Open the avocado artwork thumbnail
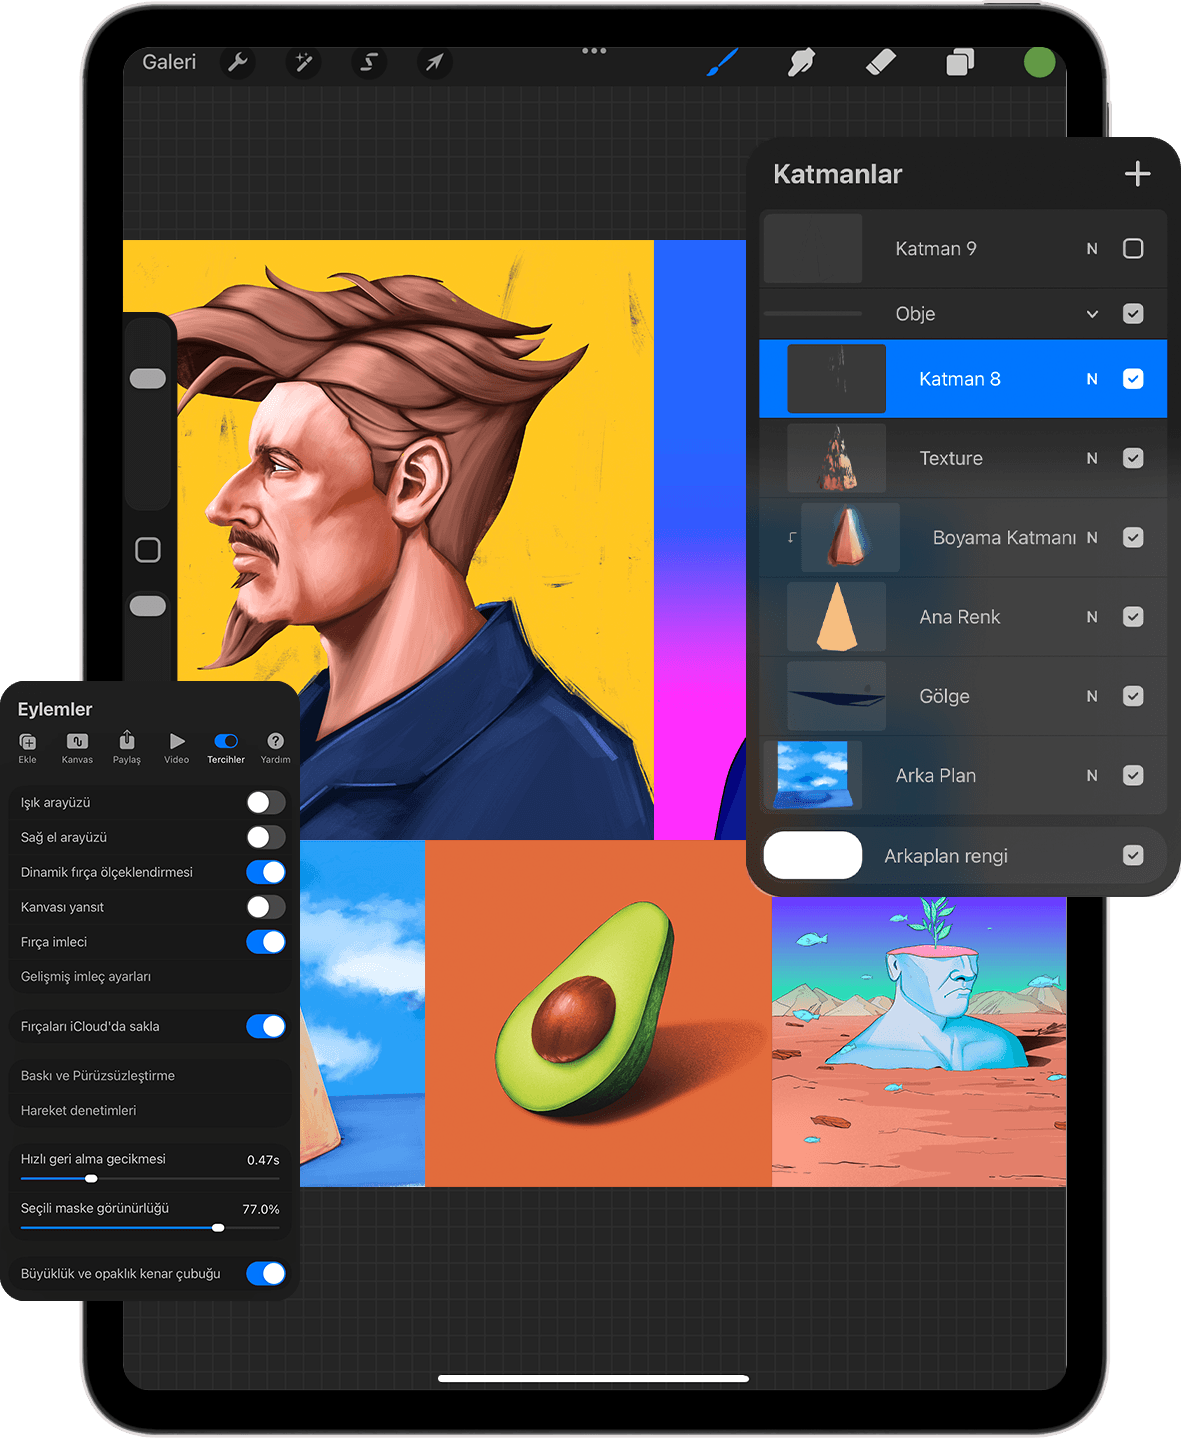 (598, 1013)
